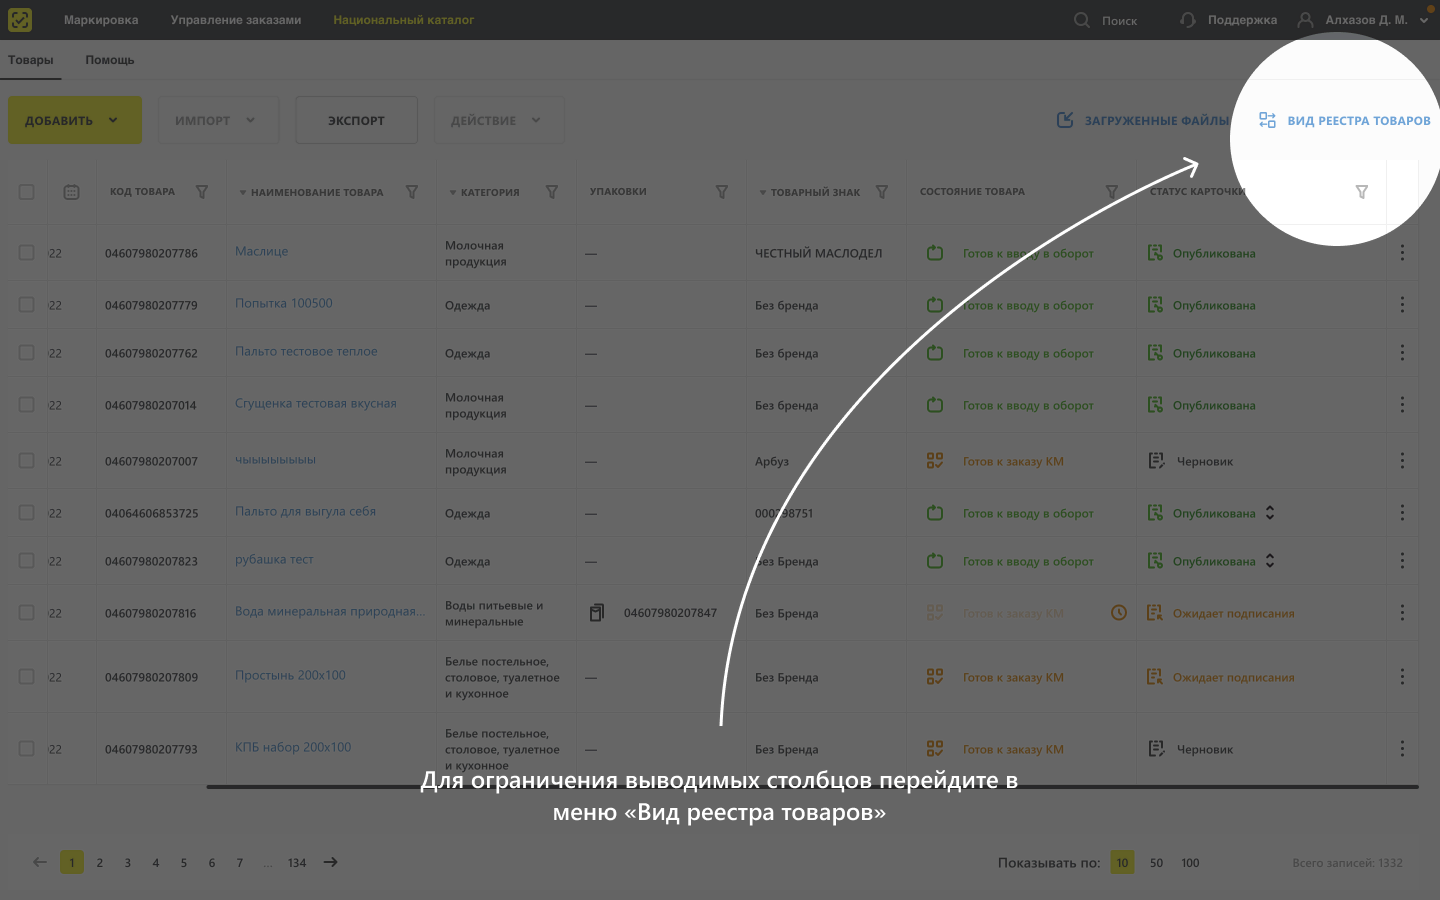Image resolution: width=1440 pixels, height=900 pixels.
Task: Open the search magnifier in header
Action: click(1082, 20)
